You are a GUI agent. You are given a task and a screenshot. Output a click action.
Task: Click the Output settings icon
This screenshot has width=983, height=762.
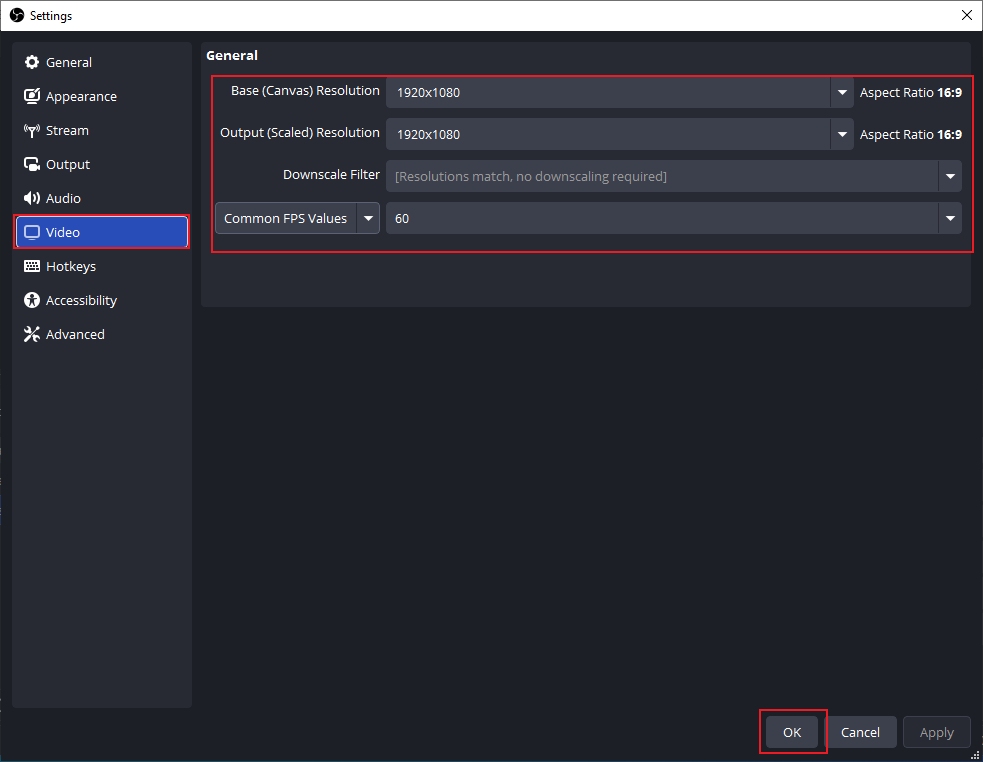(32, 164)
